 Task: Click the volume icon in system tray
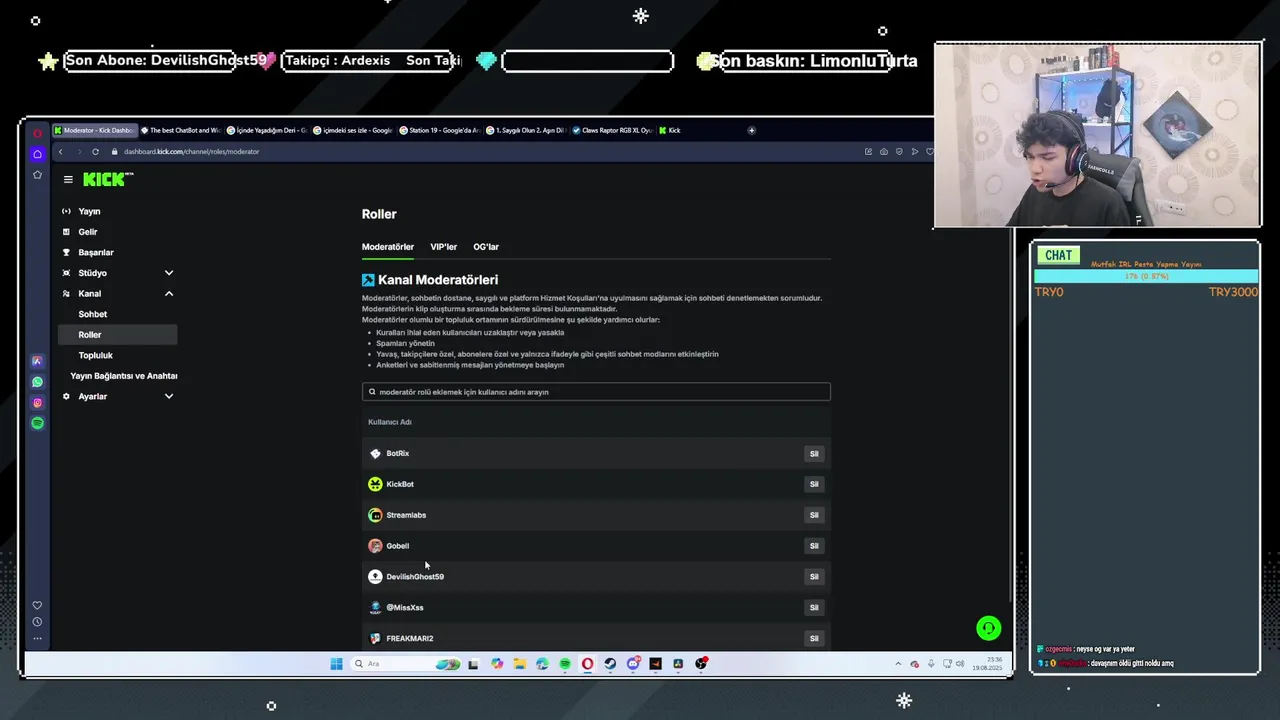tap(960, 663)
